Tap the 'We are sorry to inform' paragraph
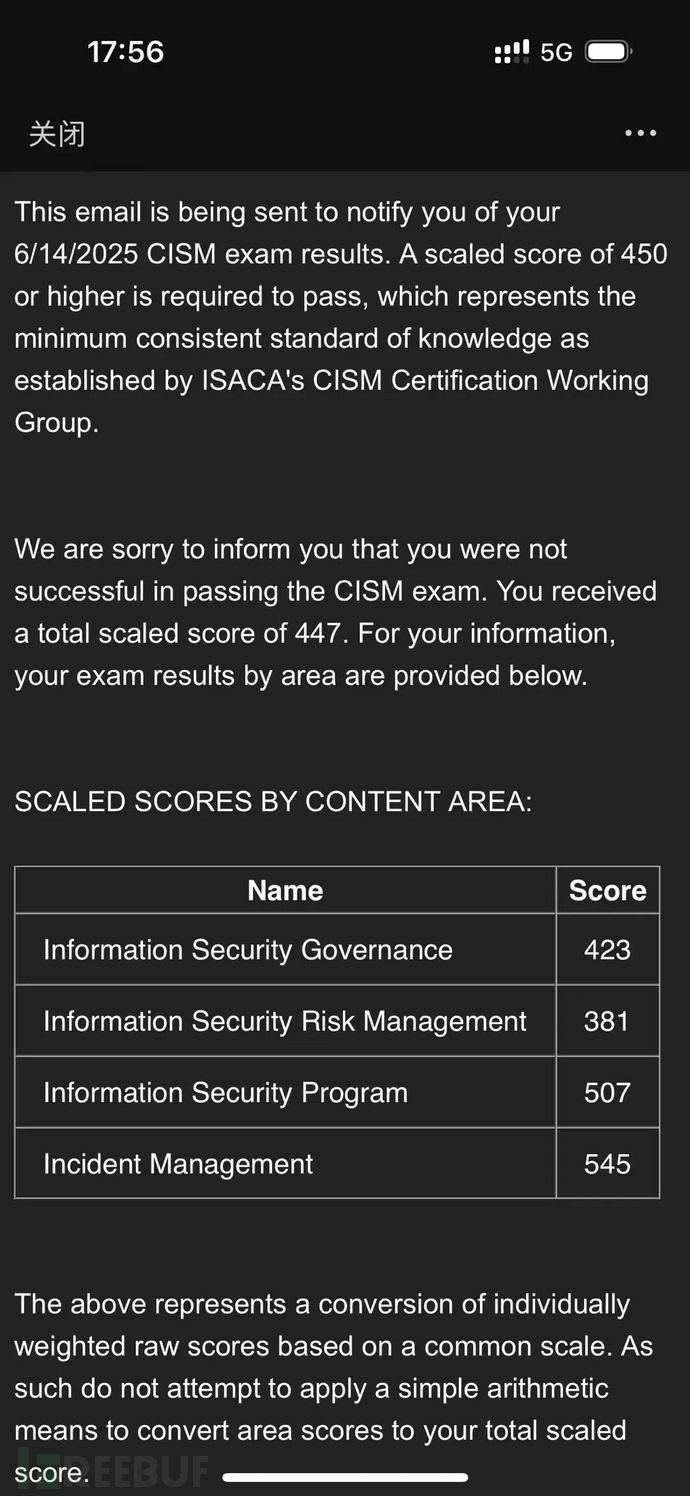This screenshot has height=1496, width=690. [x=335, y=612]
